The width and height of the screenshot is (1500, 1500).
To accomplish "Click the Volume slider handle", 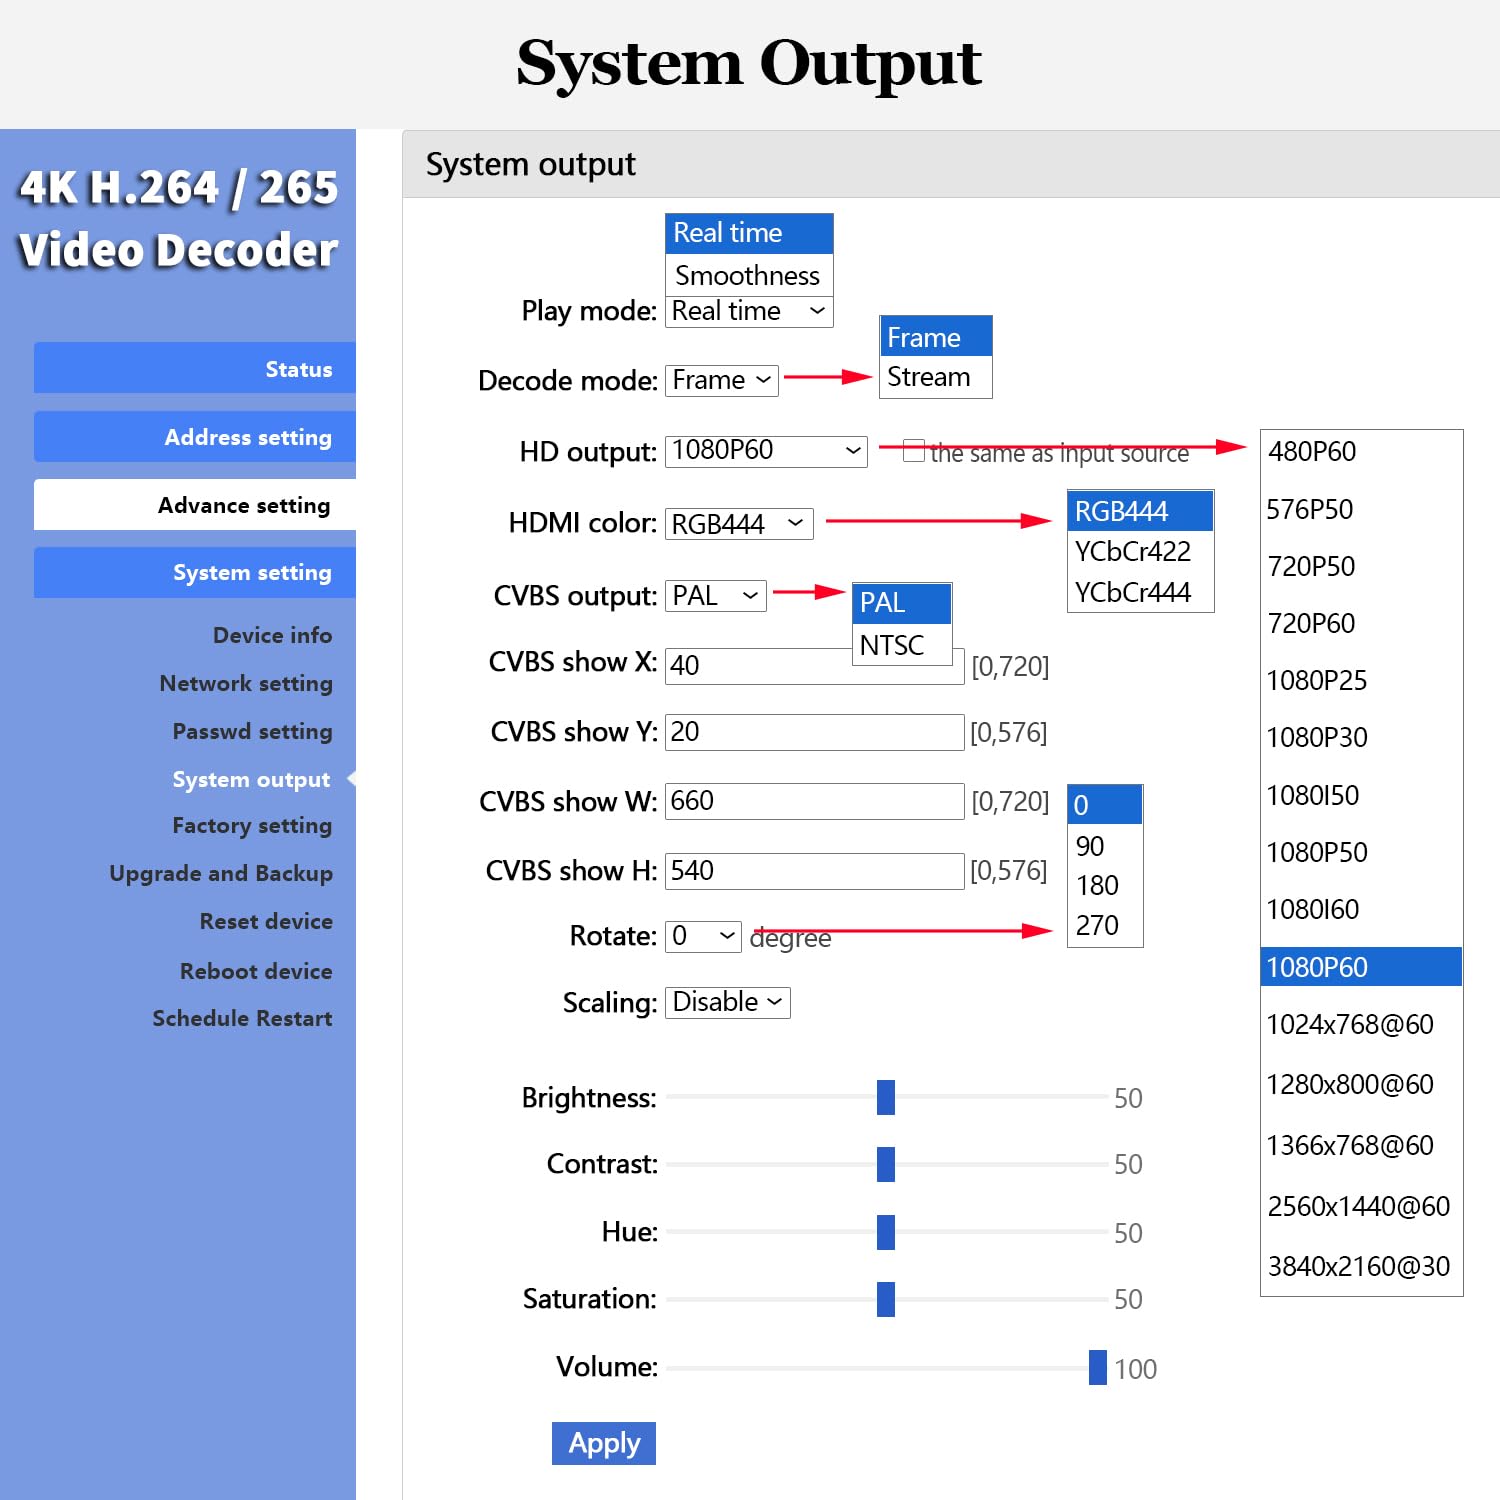I will [x=1097, y=1367].
